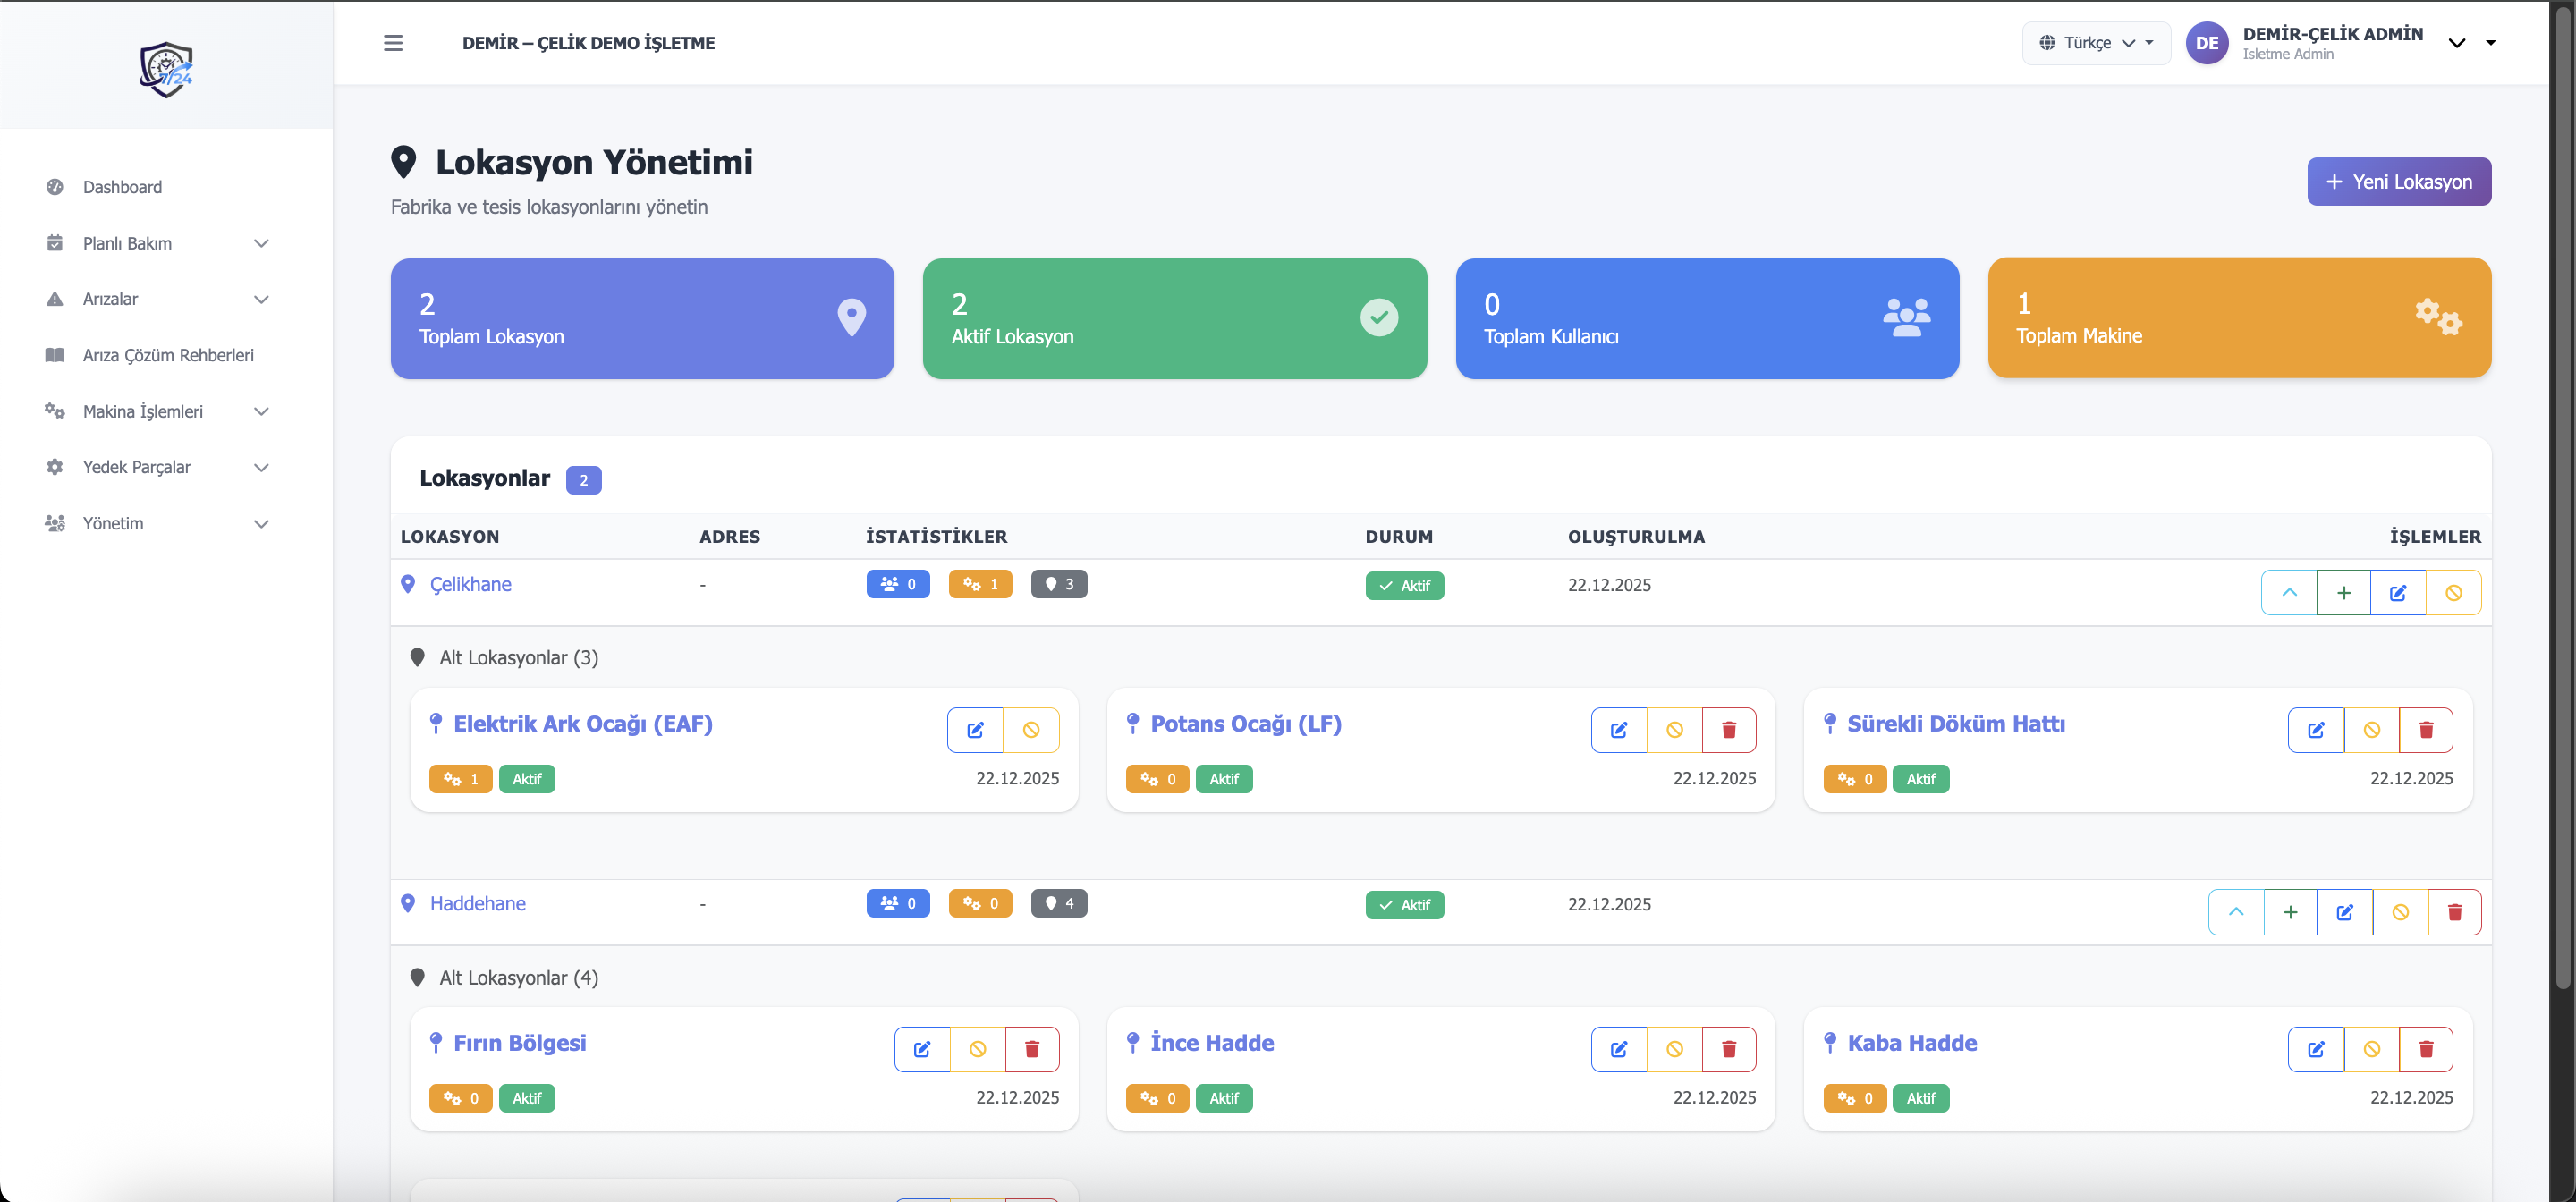Click the Yeni Lokasyon button

click(2398, 182)
